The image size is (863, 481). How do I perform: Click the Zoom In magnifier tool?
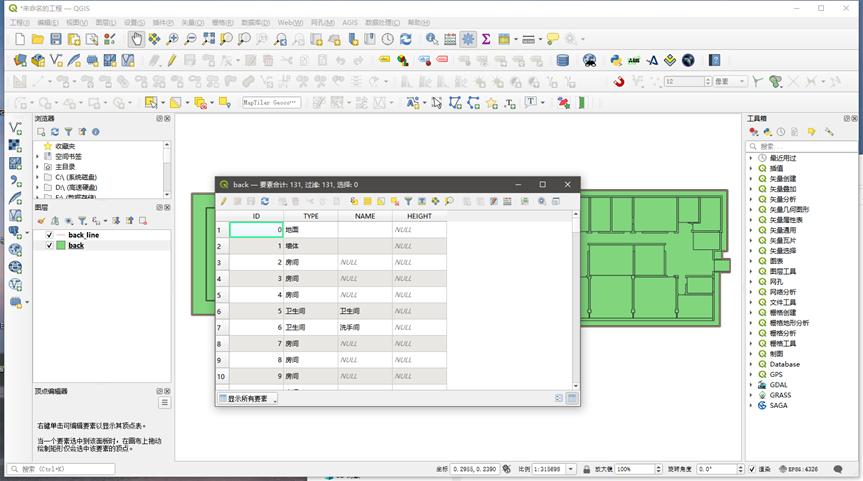(x=172, y=39)
